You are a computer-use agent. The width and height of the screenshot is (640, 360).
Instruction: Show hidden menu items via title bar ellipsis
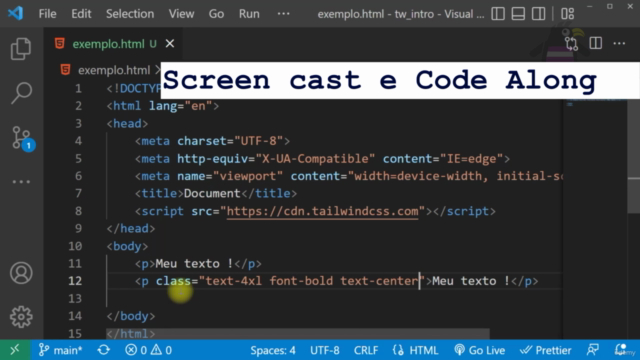click(x=283, y=14)
